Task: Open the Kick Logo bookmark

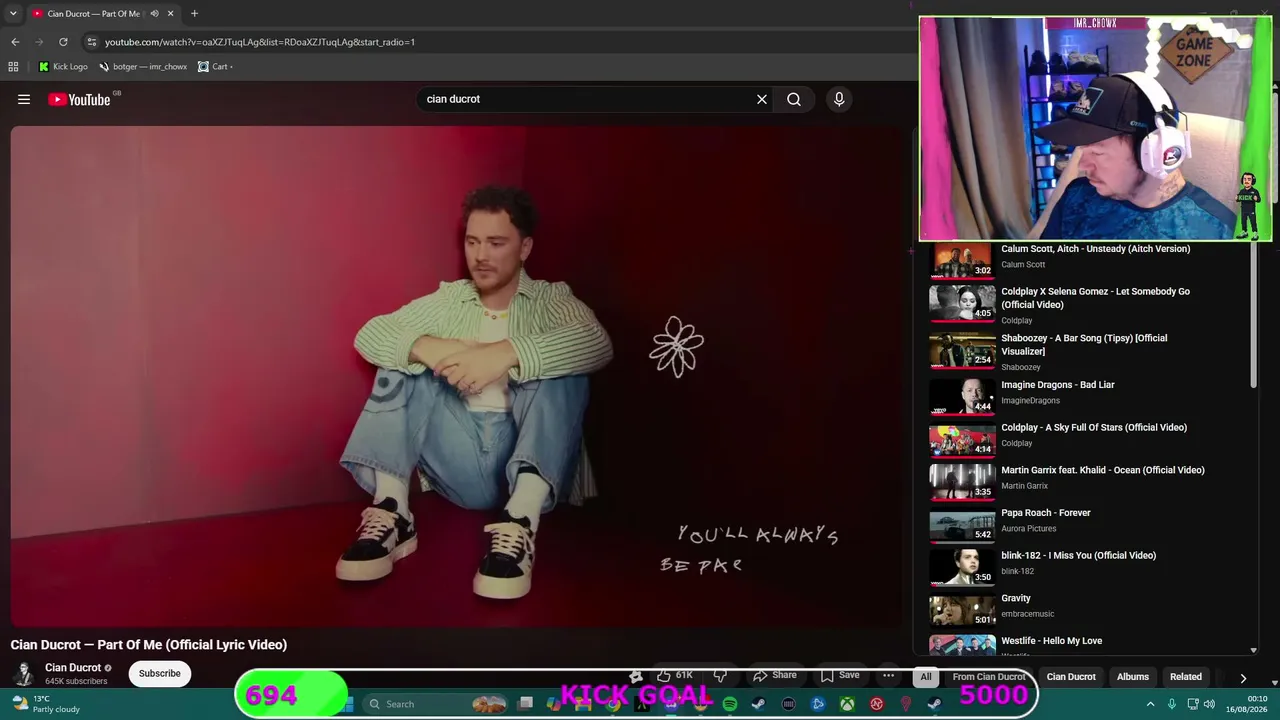Action: [63, 67]
